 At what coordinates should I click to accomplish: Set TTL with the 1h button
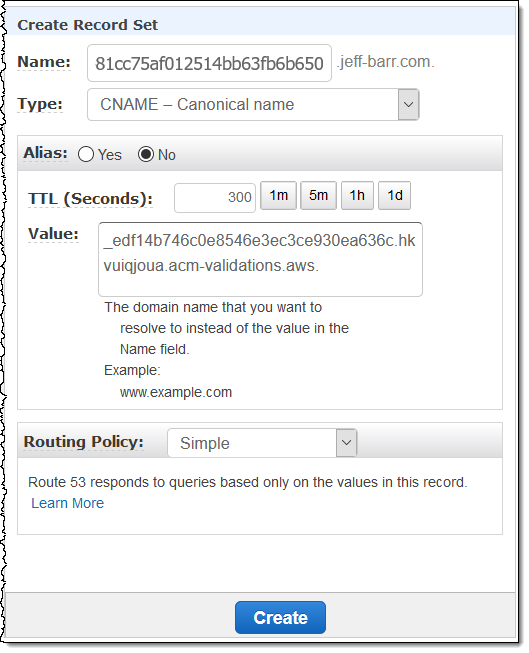357,195
